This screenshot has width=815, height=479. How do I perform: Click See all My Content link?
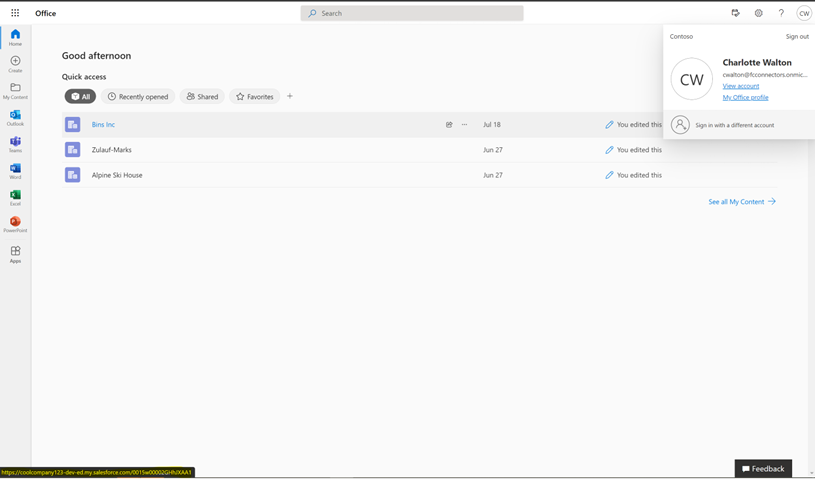coord(742,202)
